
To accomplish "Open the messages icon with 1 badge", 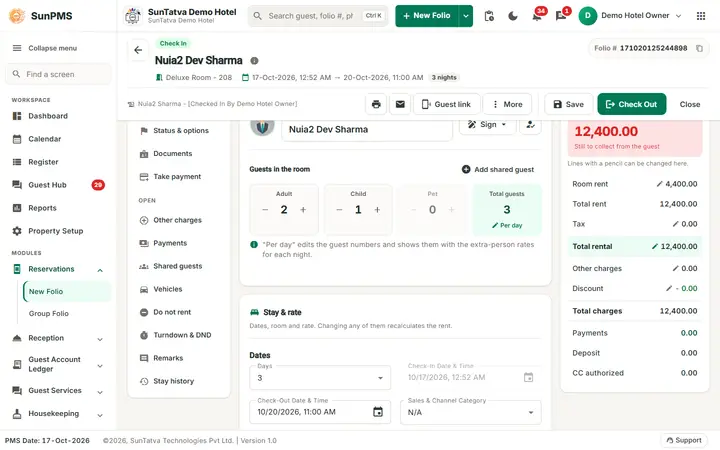I will click(561, 16).
